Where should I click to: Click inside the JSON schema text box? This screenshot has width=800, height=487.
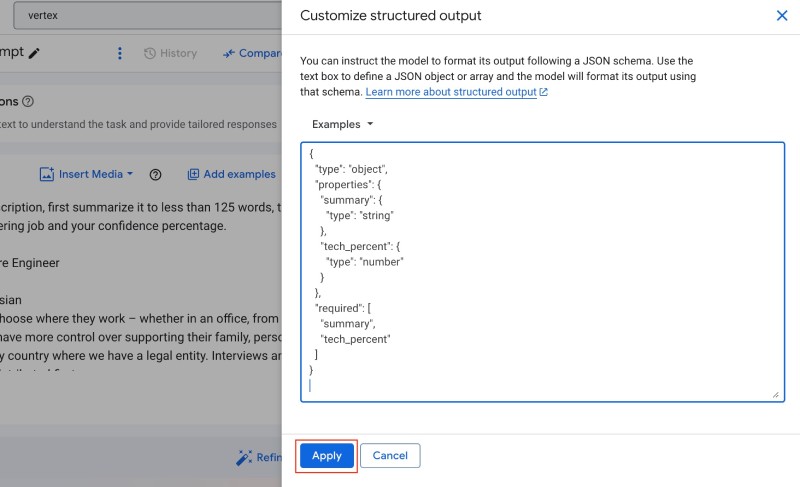pyautogui.click(x=542, y=272)
